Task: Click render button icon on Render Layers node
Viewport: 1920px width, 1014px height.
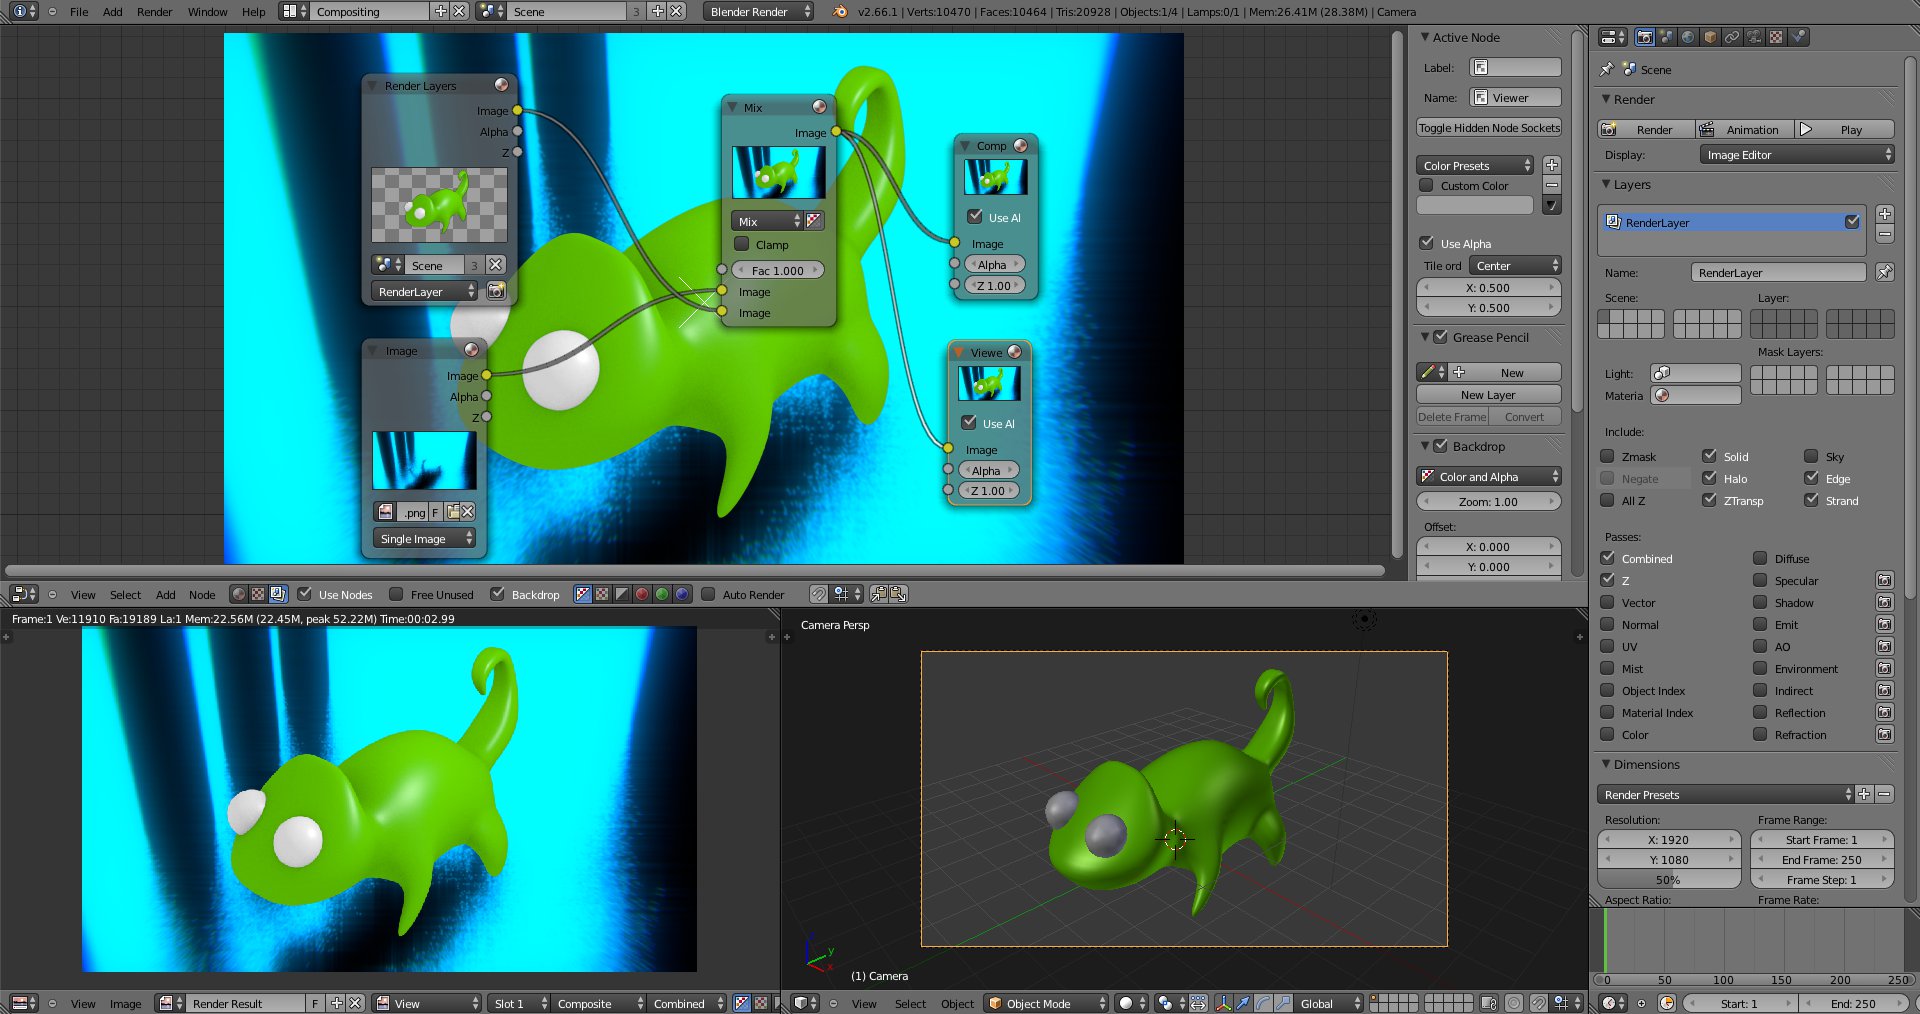Action: click(x=496, y=291)
